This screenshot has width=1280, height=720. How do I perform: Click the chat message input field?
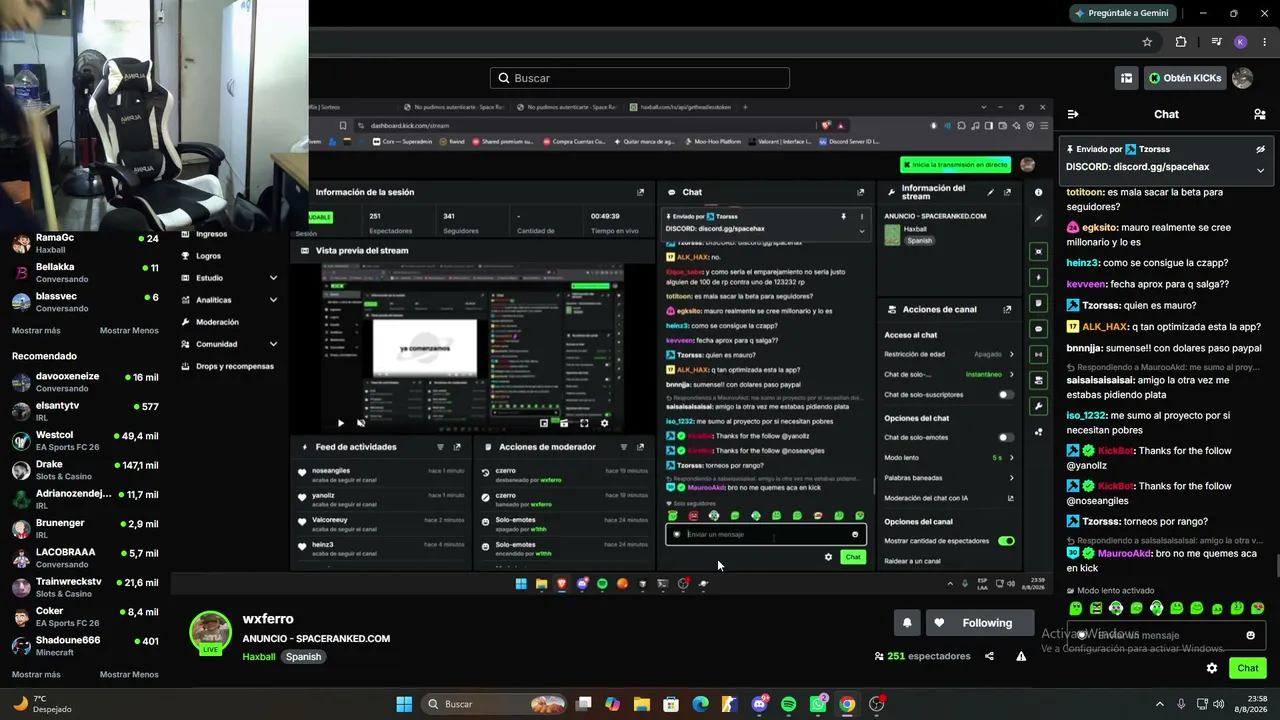[1165, 635]
